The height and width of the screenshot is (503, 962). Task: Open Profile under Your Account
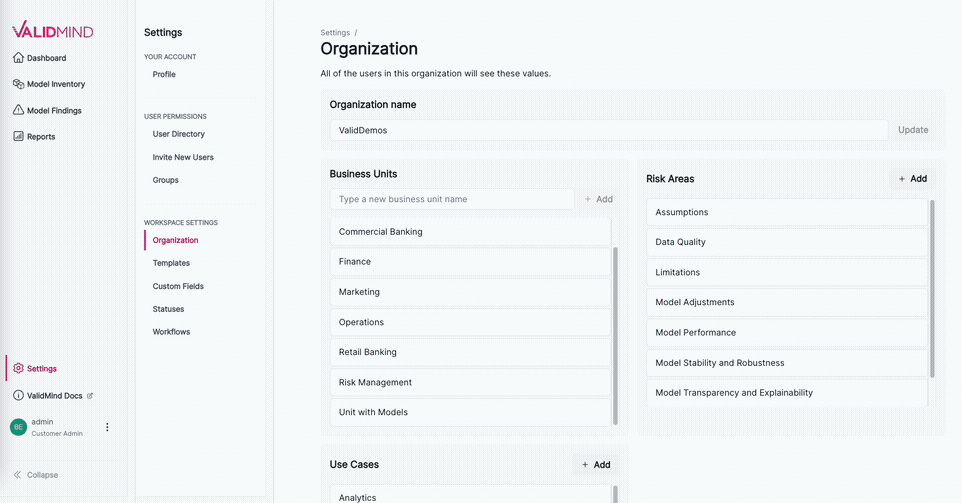pos(164,74)
